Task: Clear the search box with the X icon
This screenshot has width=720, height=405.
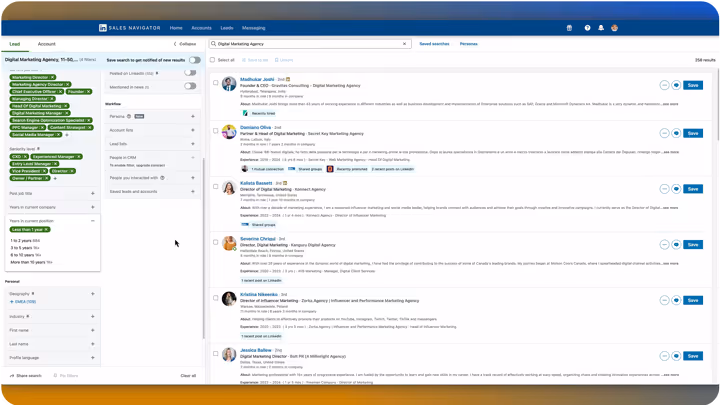Action: point(405,44)
